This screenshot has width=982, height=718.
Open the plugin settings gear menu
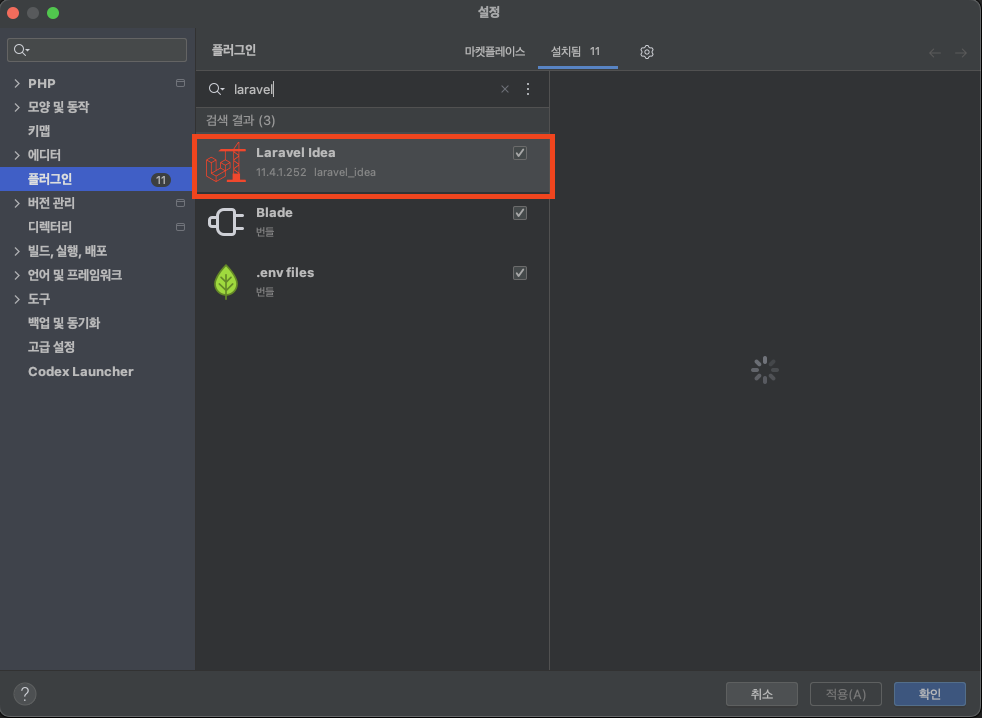[x=646, y=51]
